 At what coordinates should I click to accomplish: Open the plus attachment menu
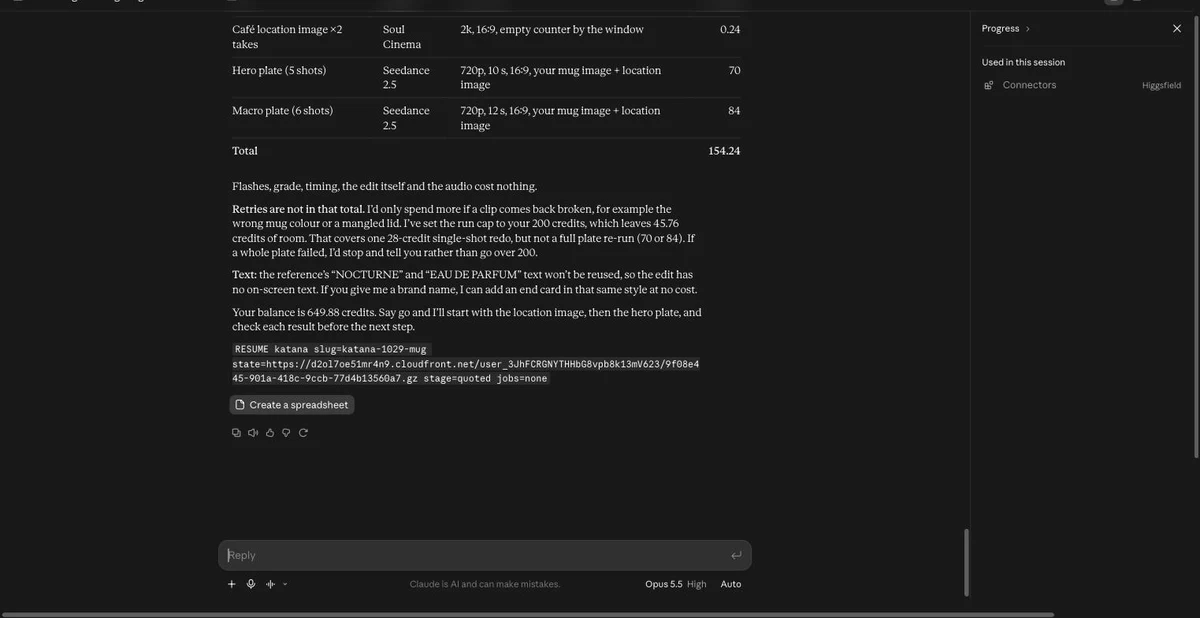click(232, 584)
